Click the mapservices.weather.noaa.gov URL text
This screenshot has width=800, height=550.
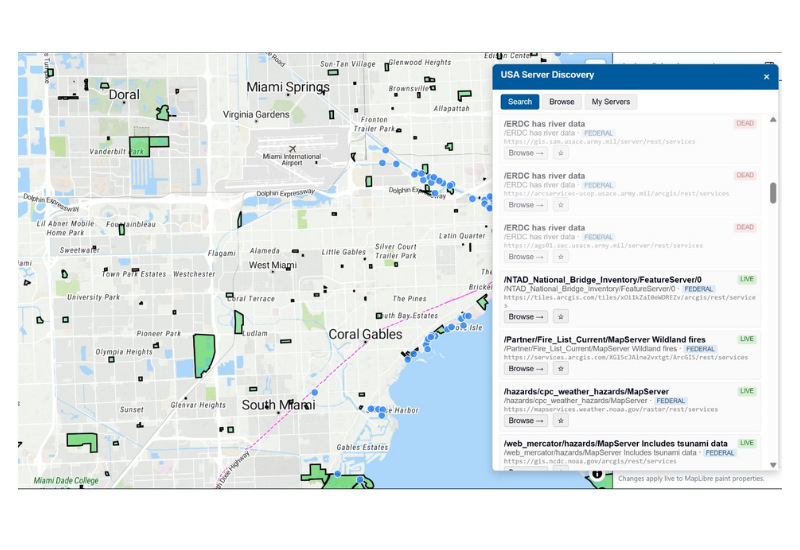[x=611, y=410]
